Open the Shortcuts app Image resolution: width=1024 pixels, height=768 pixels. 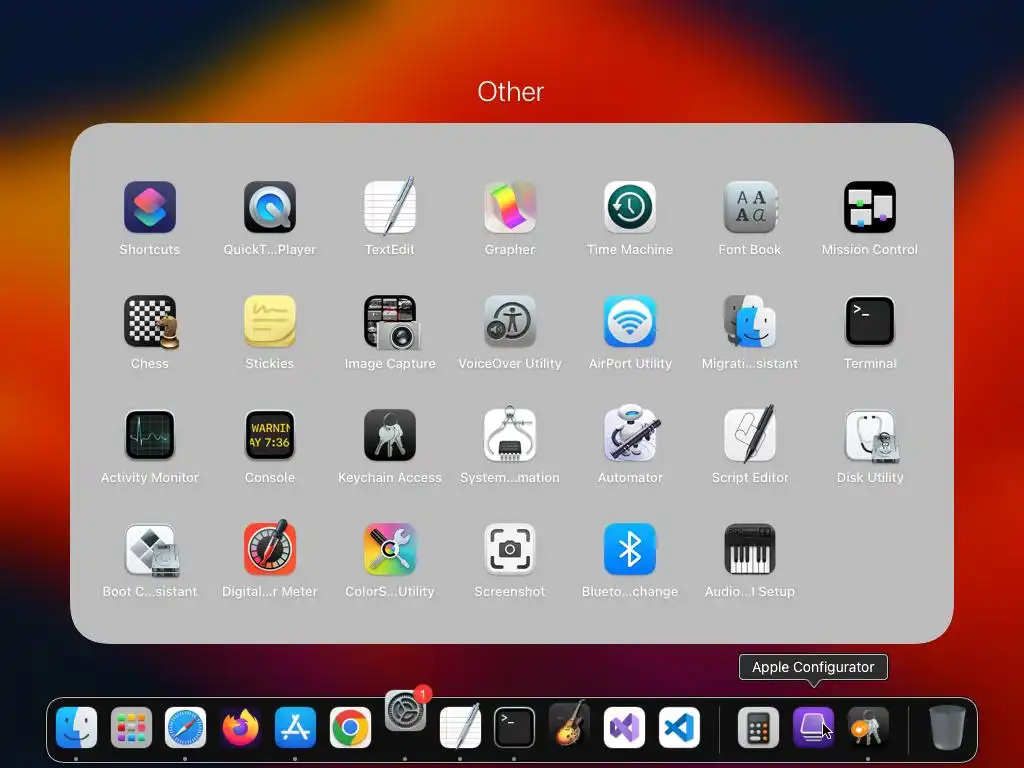pyautogui.click(x=150, y=208)
